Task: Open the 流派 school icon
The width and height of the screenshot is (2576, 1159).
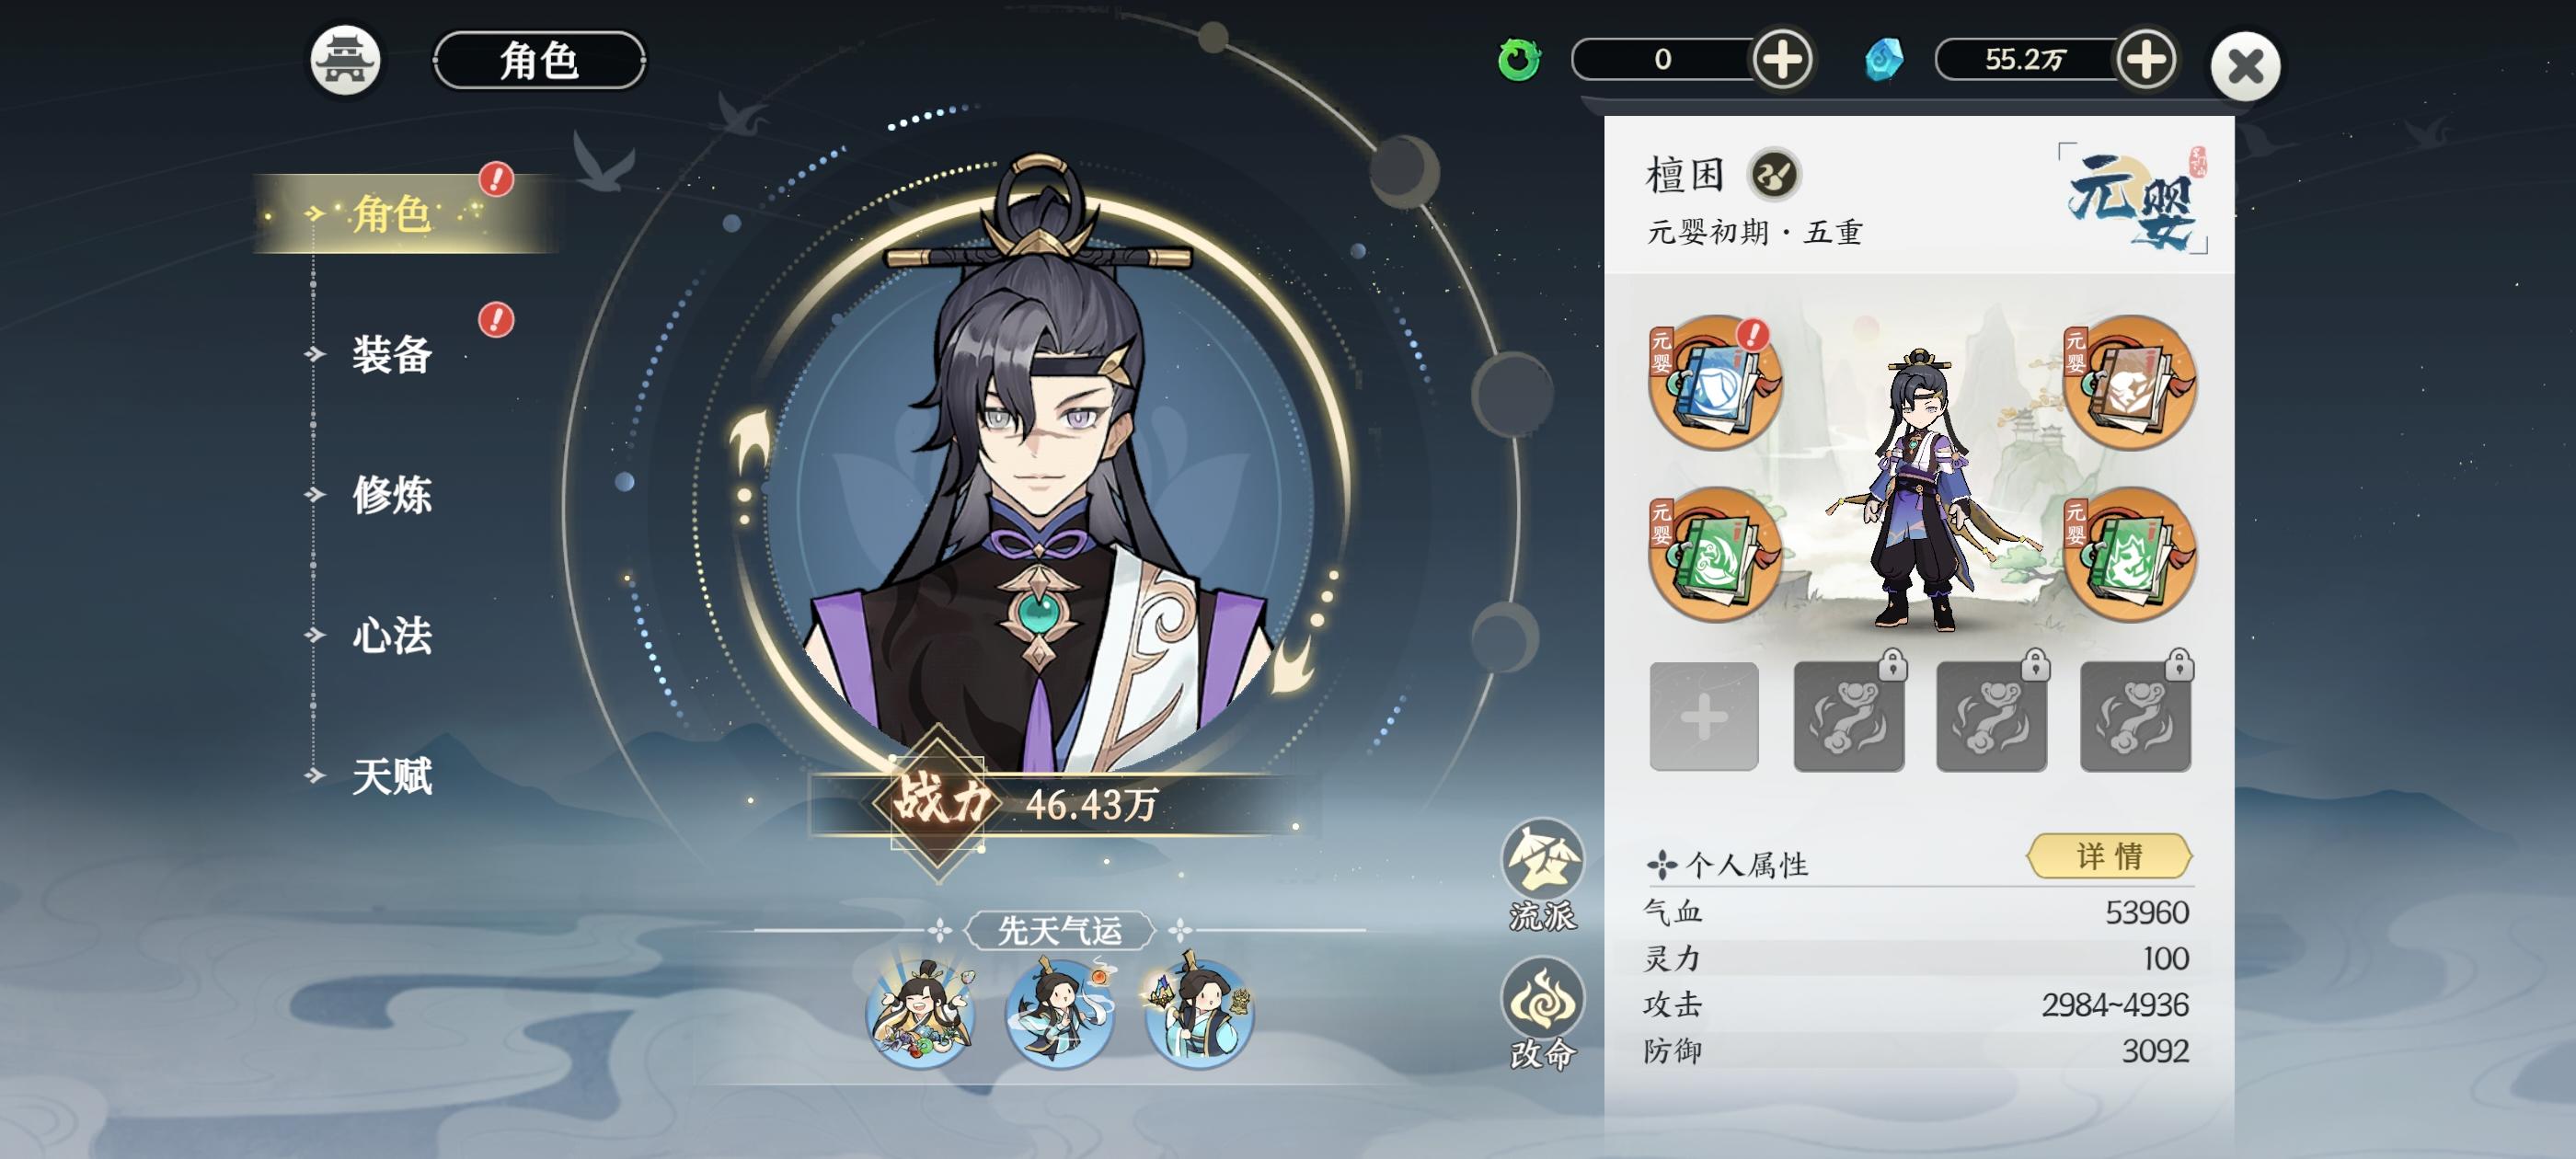Action: (1542, 875)
